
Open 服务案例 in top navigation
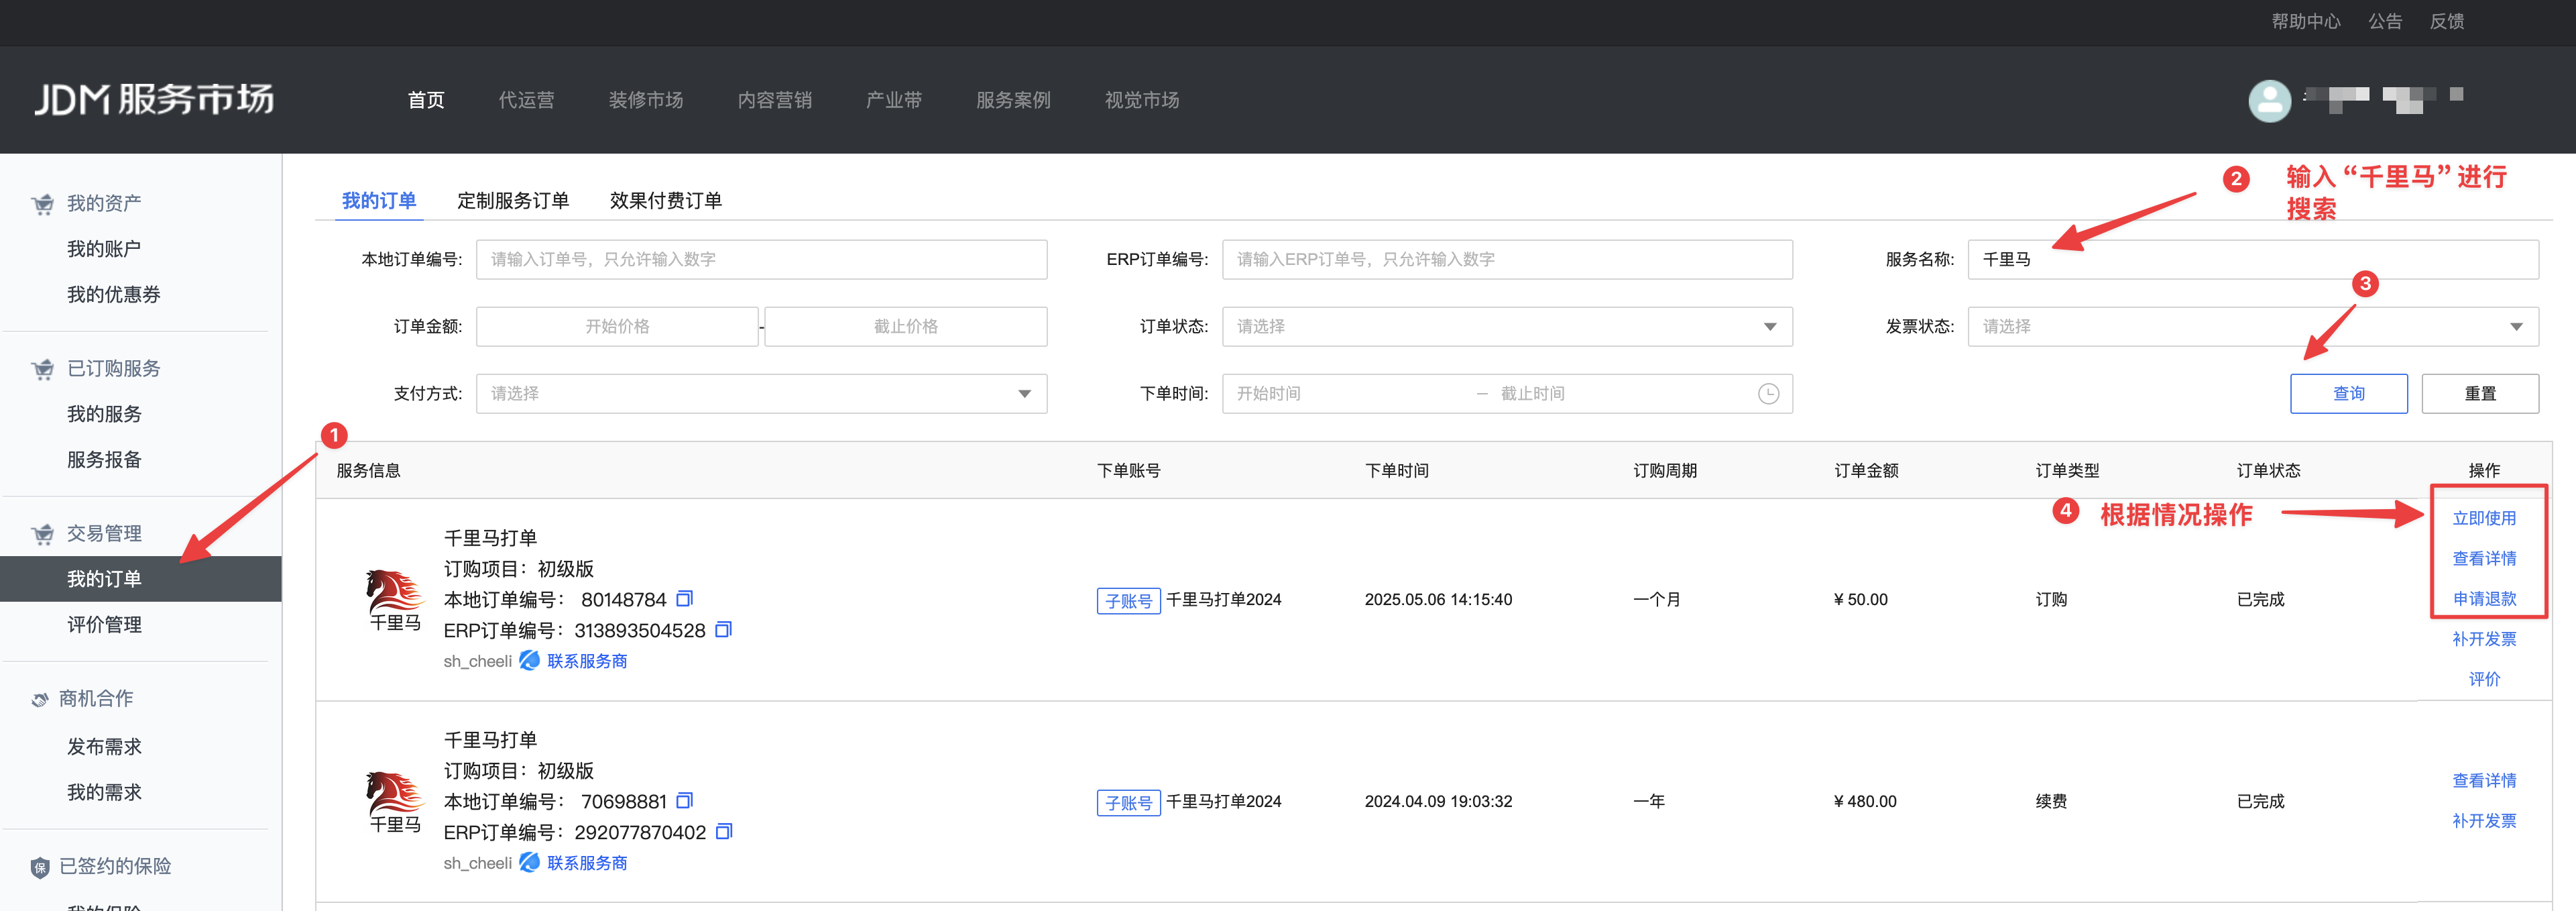pos(1014,100)
